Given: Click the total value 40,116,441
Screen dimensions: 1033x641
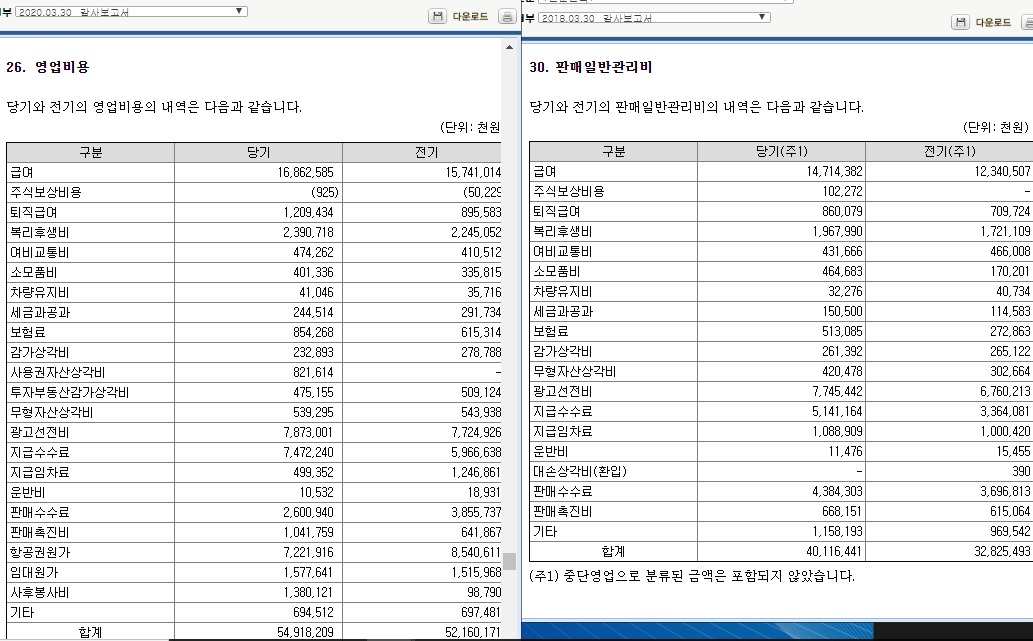Looking at the screenshot, I should click(834, 551).
